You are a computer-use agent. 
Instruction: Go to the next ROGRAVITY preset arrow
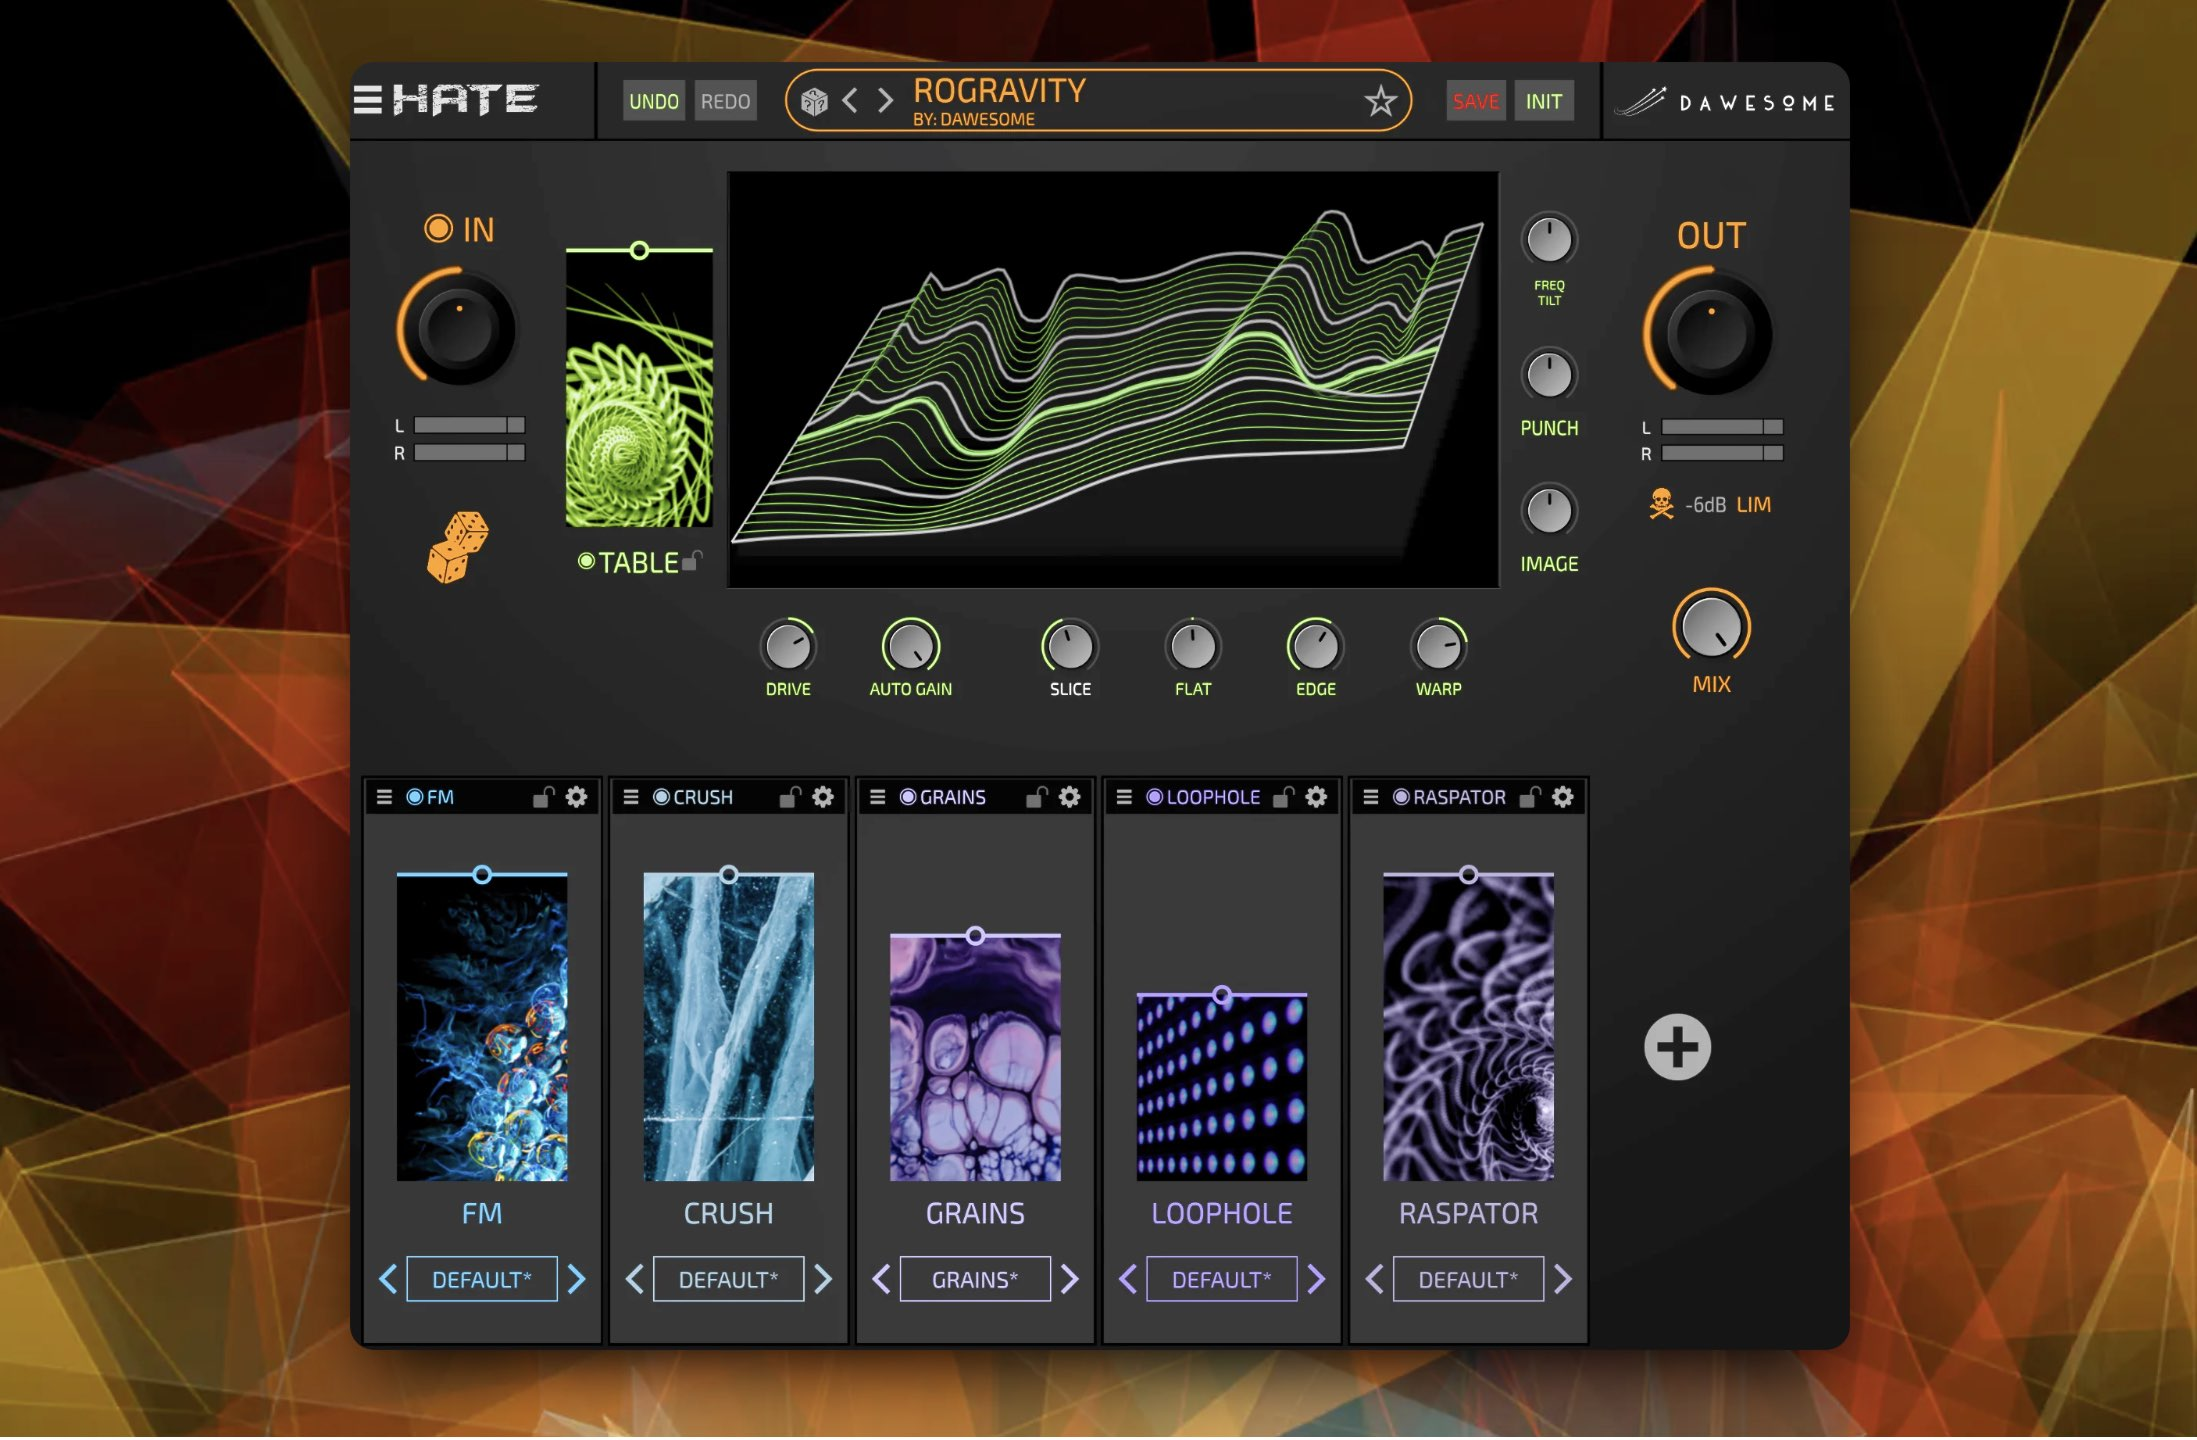[885, 101]
